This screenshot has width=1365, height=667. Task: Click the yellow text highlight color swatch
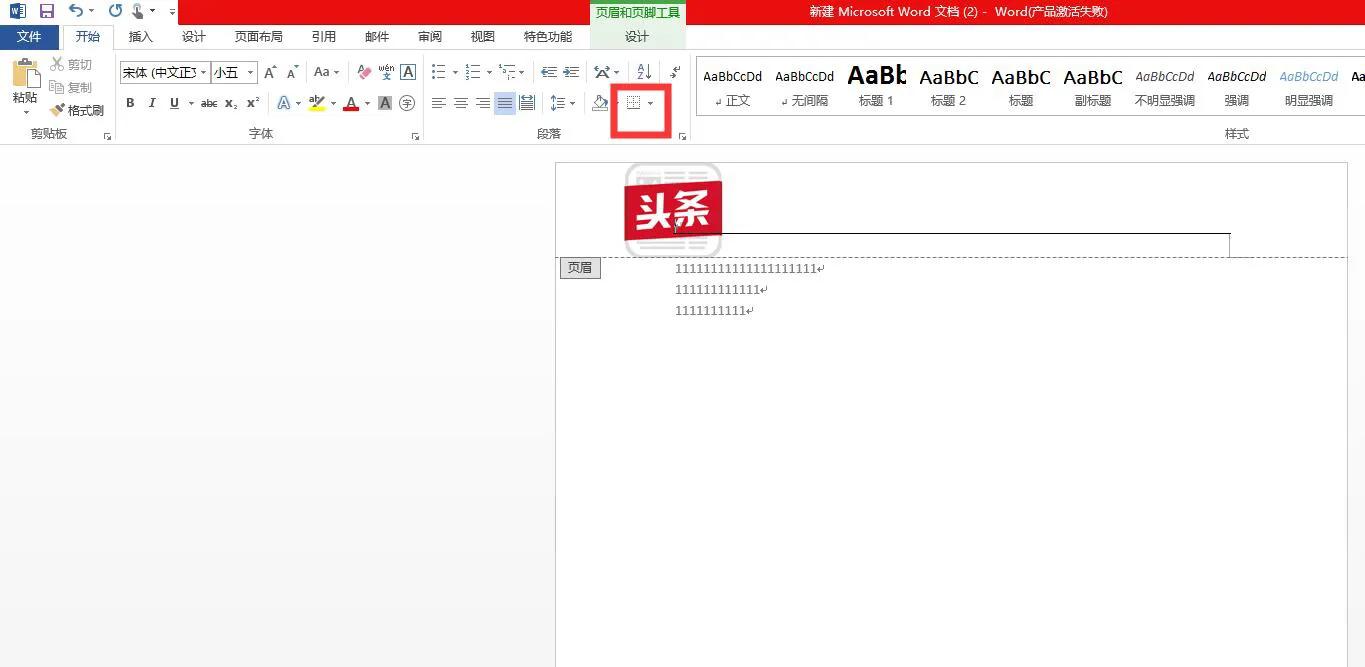coord(316,107)
